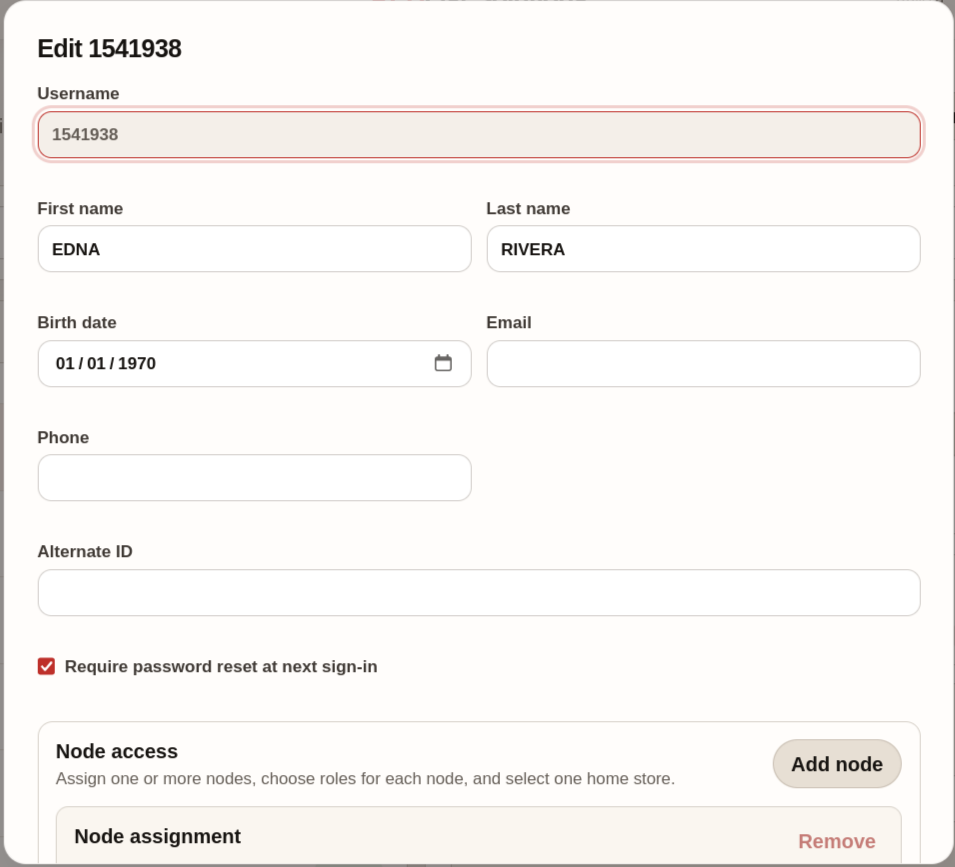Click the Username label
Image resolution: width=955 pixels, height=867 pixels.
pos(78,93)
